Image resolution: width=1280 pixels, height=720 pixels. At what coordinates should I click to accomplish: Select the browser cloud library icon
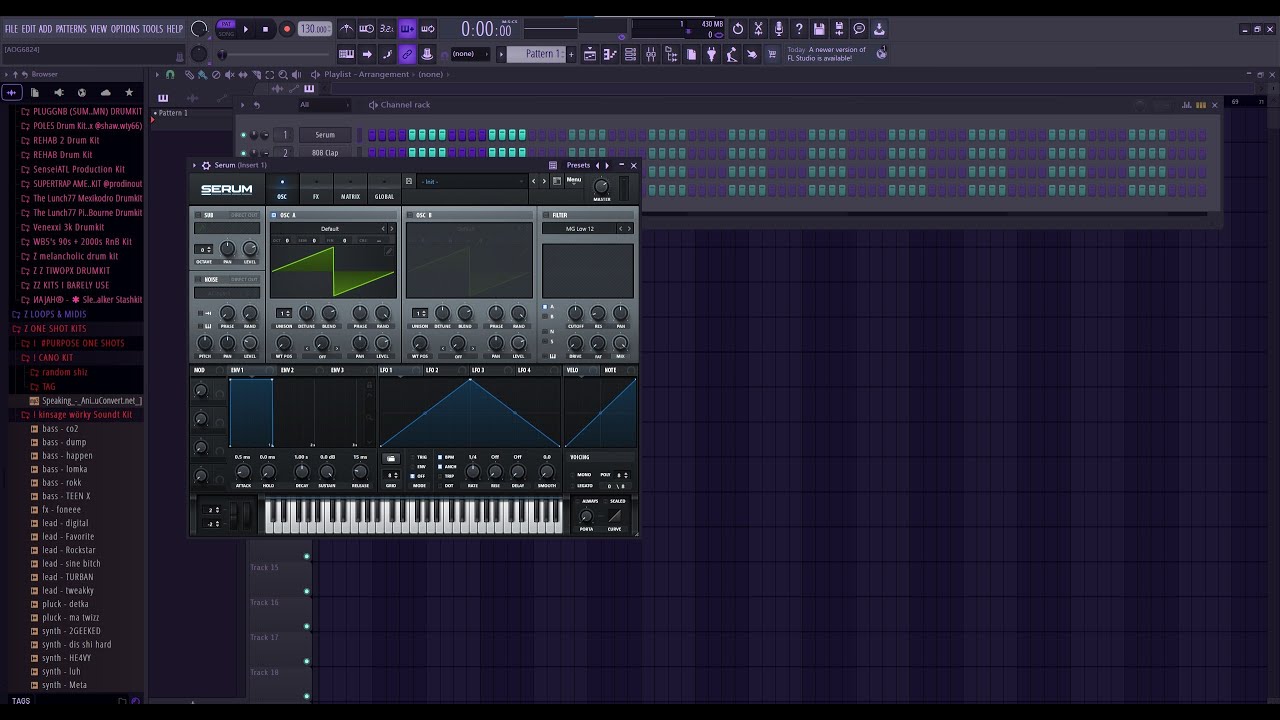pyautogui.click(x=105, y=93)
